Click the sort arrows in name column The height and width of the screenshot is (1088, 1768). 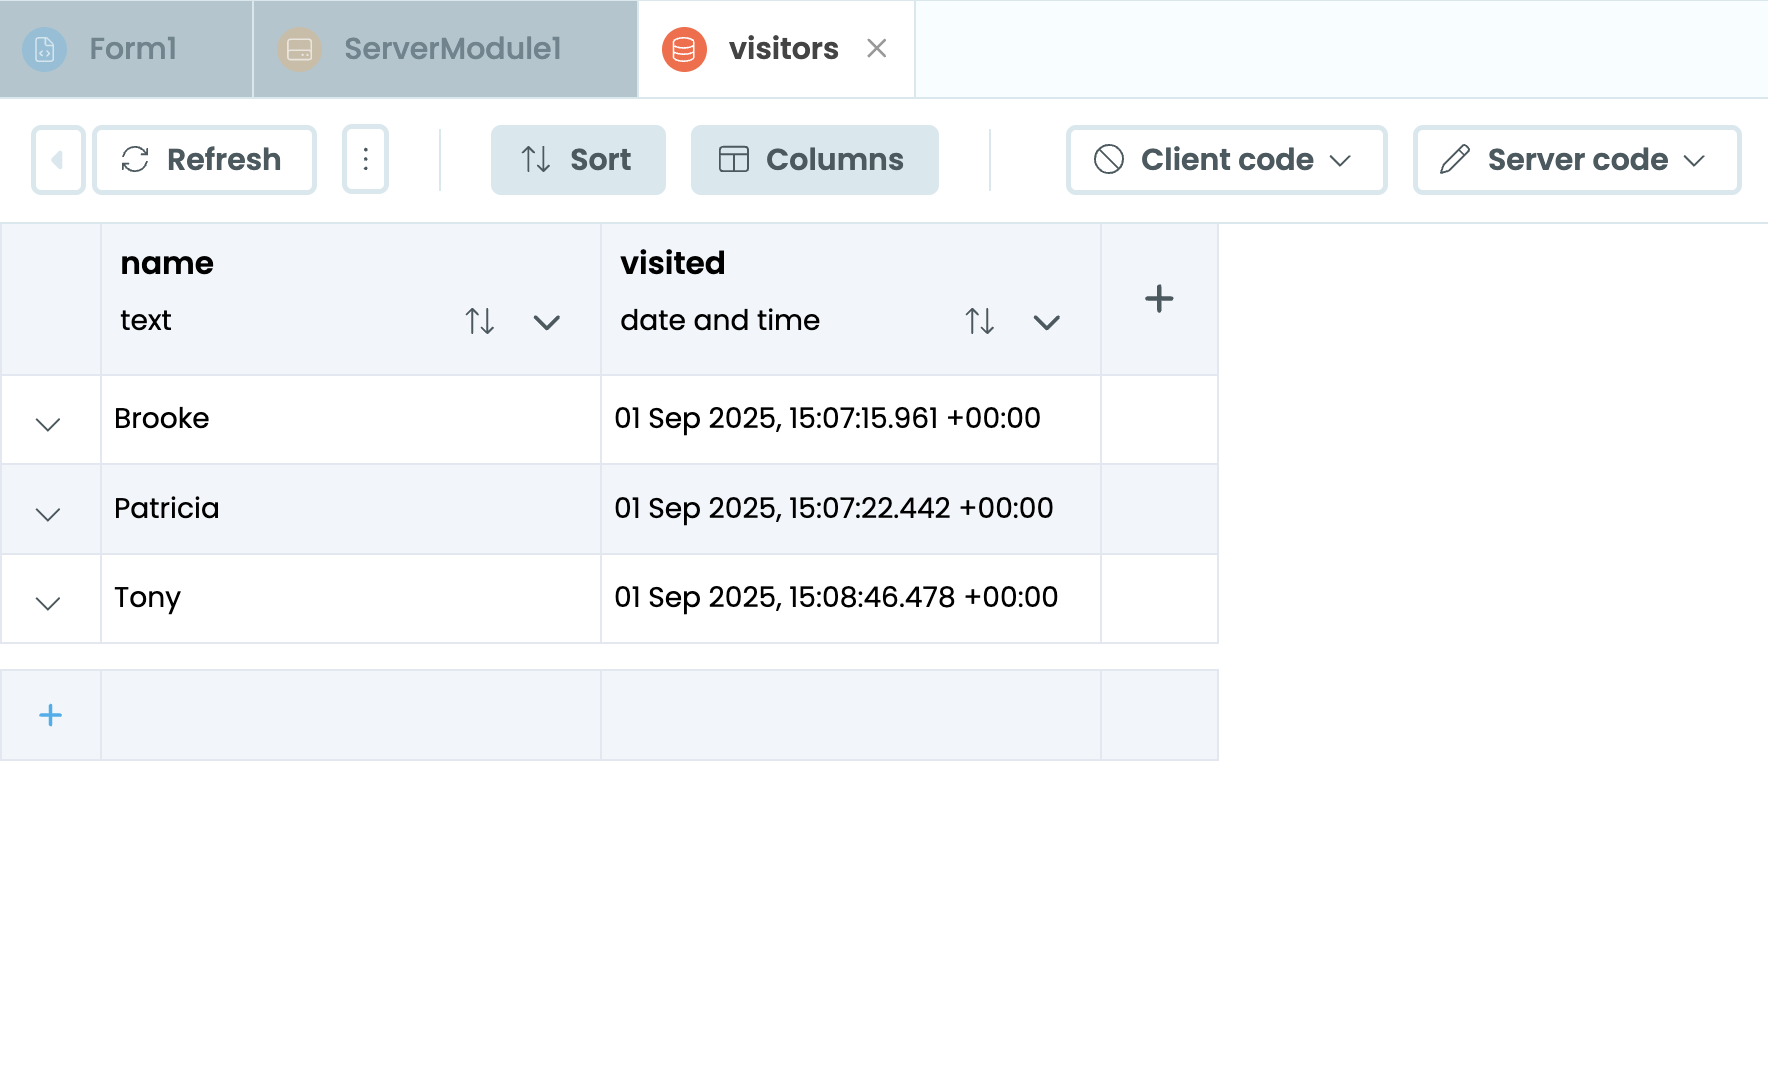[480, 321]
